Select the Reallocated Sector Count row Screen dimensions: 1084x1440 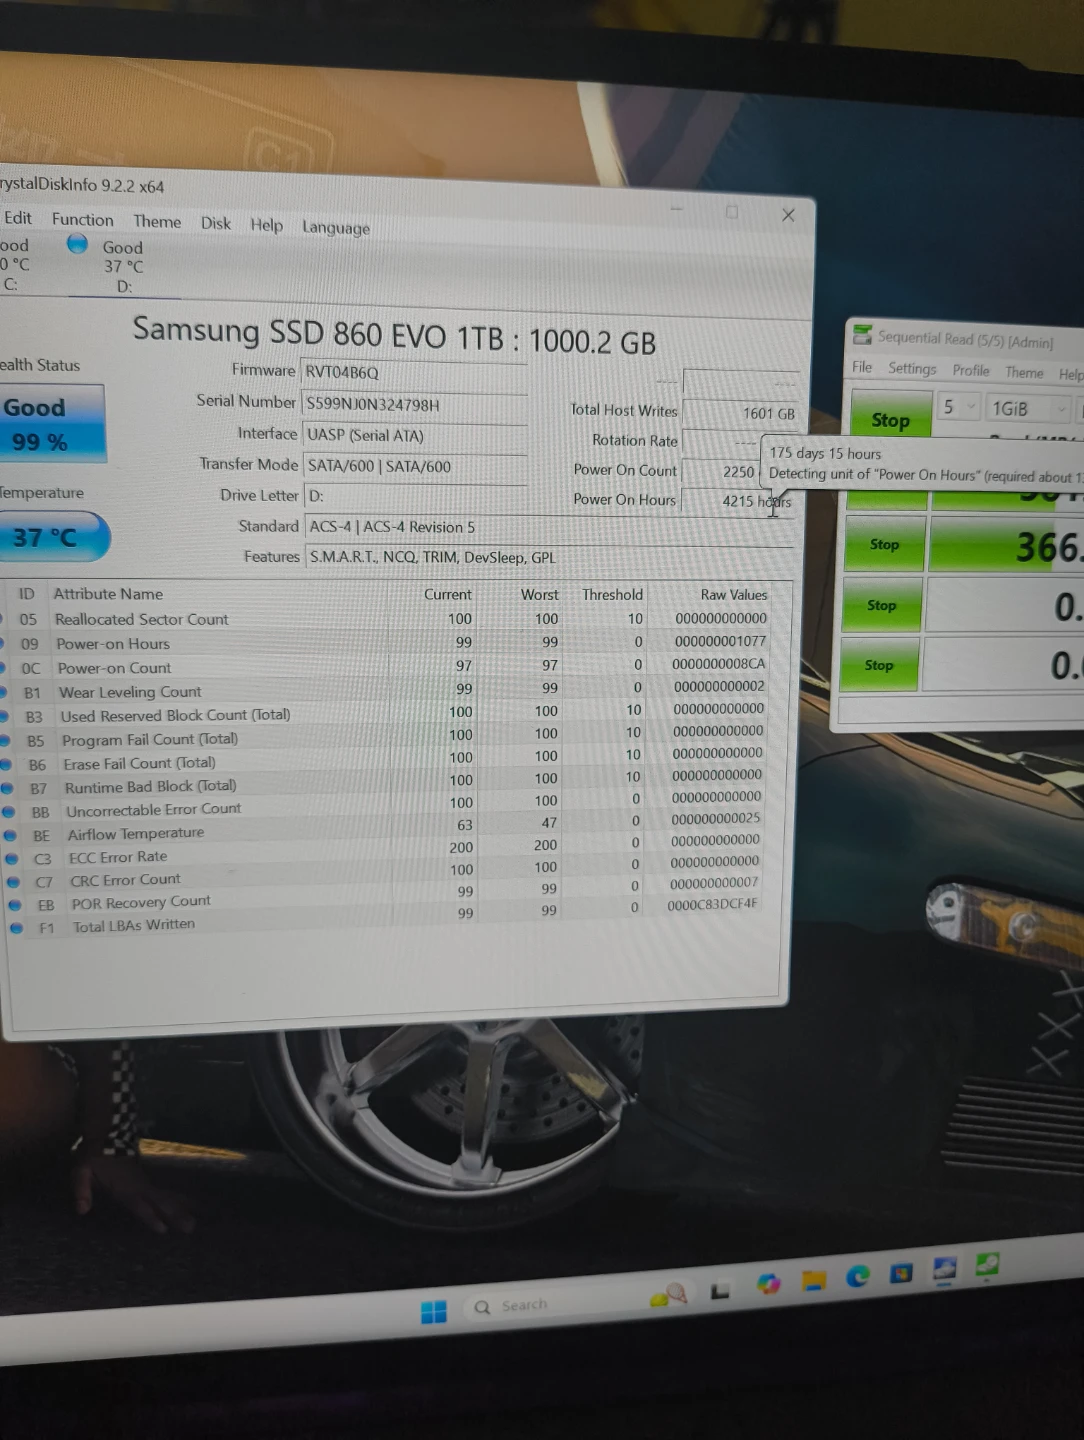click(x=395, y=619)
